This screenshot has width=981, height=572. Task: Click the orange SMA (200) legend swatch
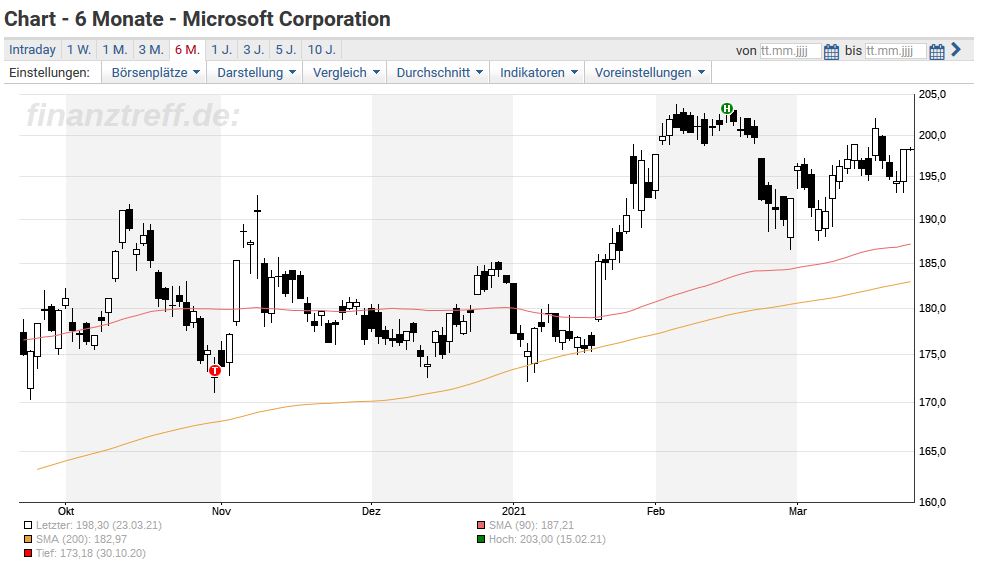28,539
